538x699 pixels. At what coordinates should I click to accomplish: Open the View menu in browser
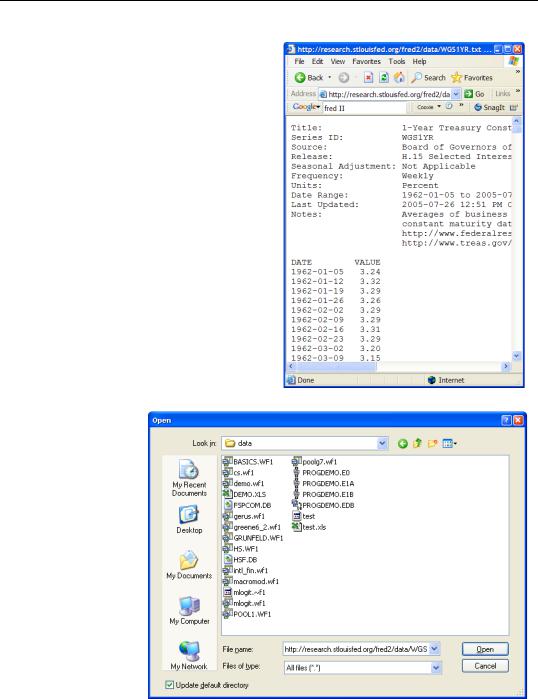[x=337, y=62]
